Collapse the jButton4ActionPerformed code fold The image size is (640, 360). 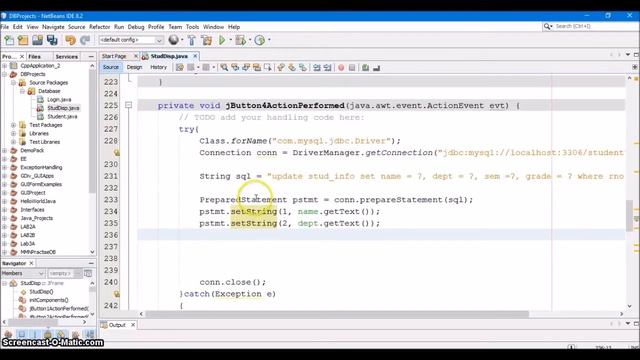click(129, 105)
